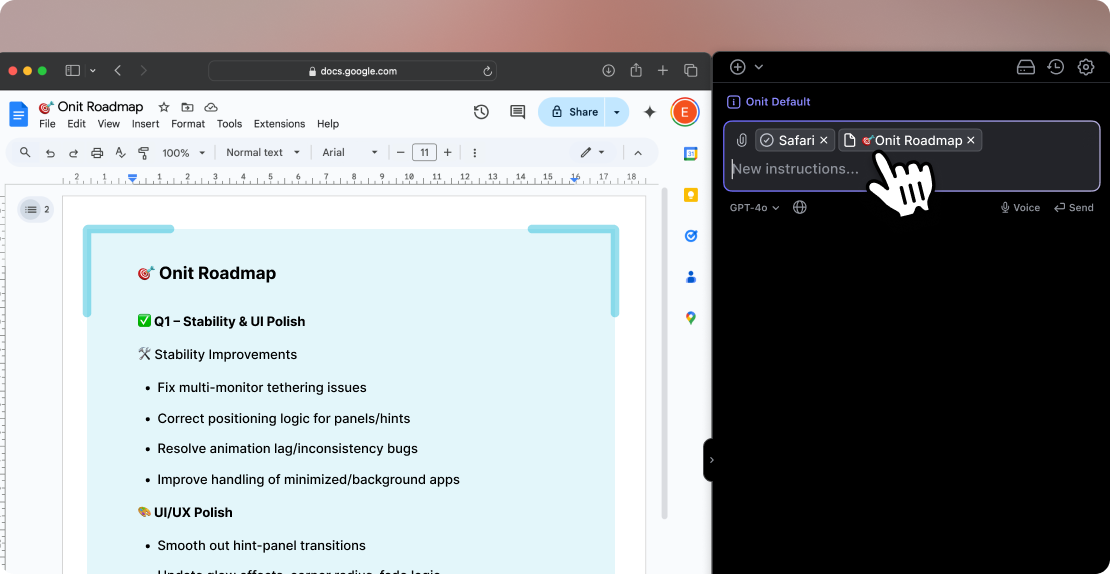Expand the Normal text style dropdown
This screenshot has width=1110, height=574.
point(263,153)
